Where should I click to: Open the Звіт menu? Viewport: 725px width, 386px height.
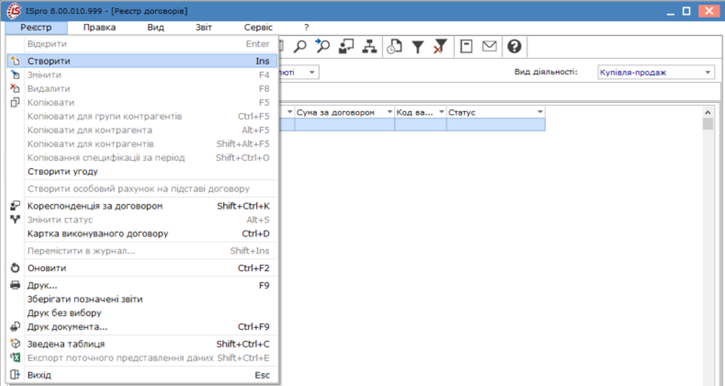[x=203, y=27]
